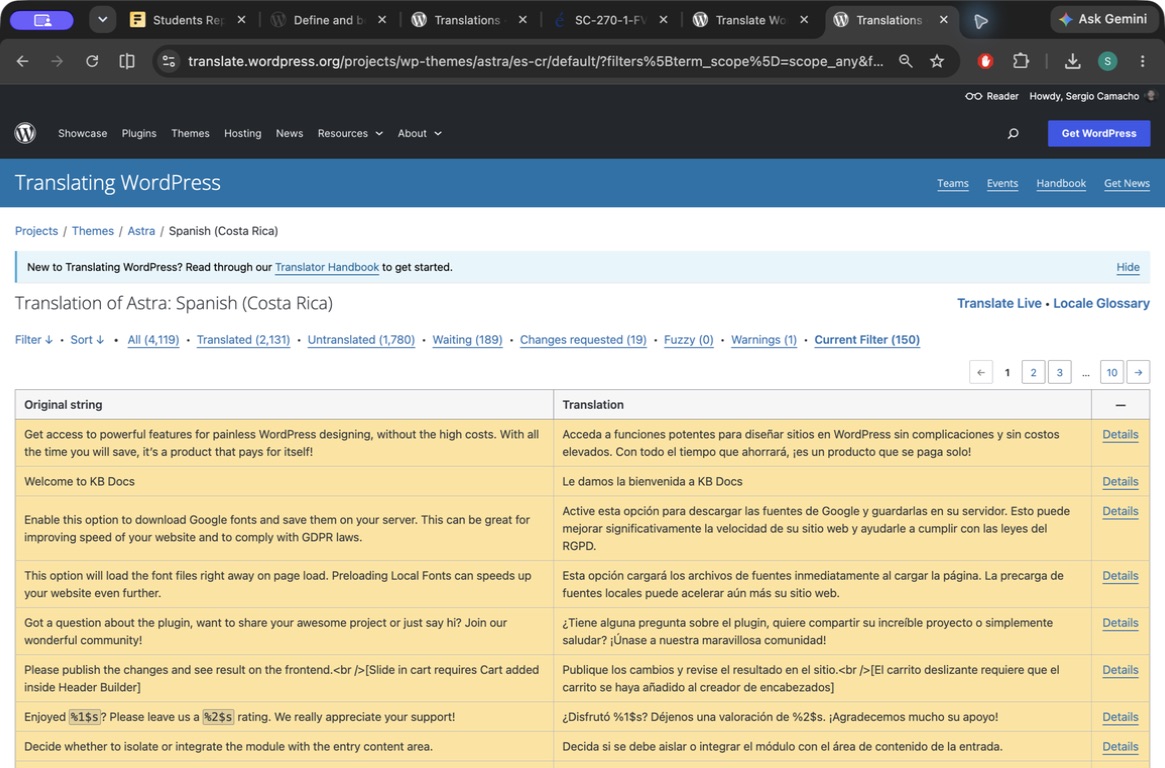This screenshot has width=1165, height=768.
Task: Click the zoom magnifier in address bar
Action: (905, 61)
